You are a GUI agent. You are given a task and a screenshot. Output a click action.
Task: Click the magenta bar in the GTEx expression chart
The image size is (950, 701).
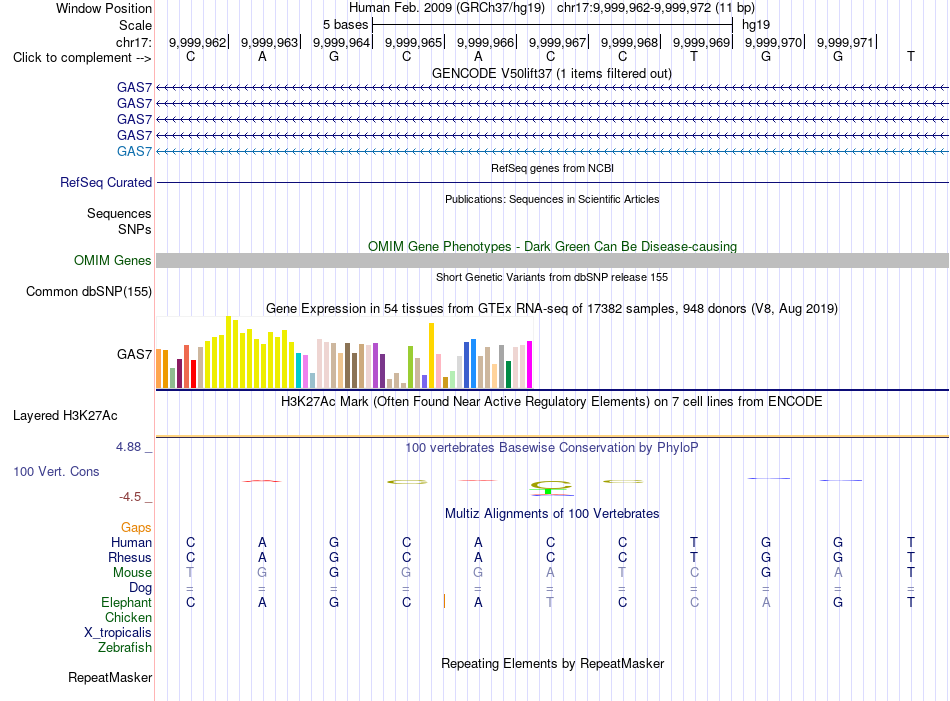tap(530, 365)
